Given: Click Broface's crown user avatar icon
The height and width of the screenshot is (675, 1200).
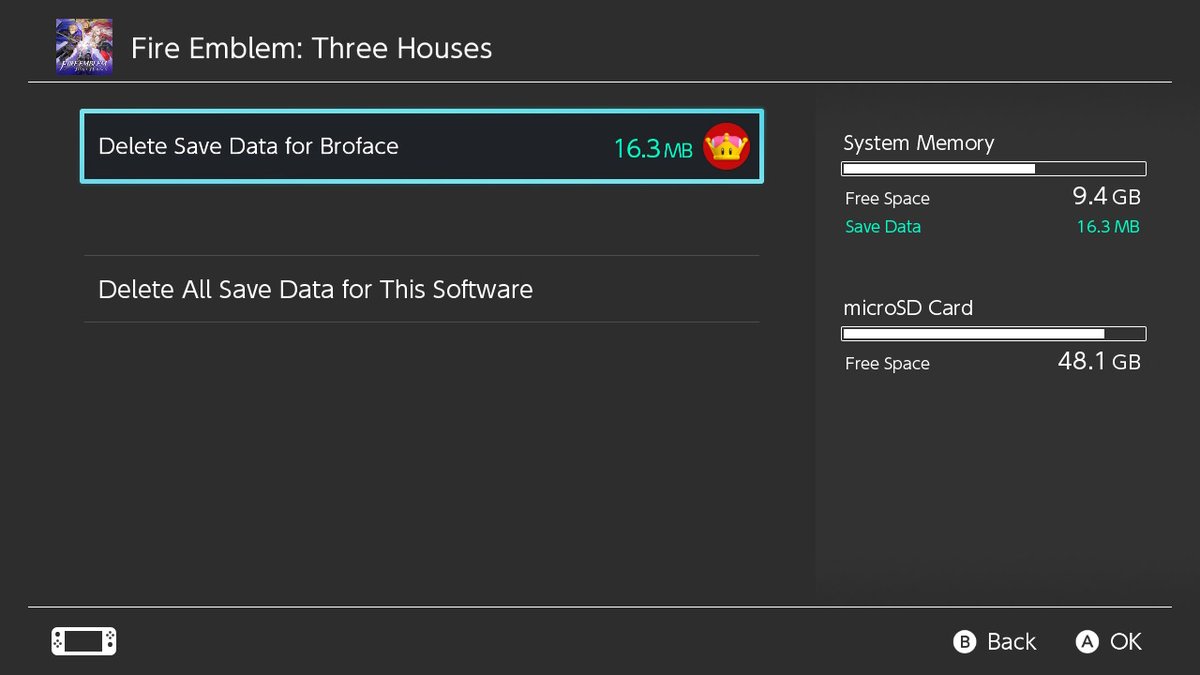Looking at the screenshot, I should point(727,148).
